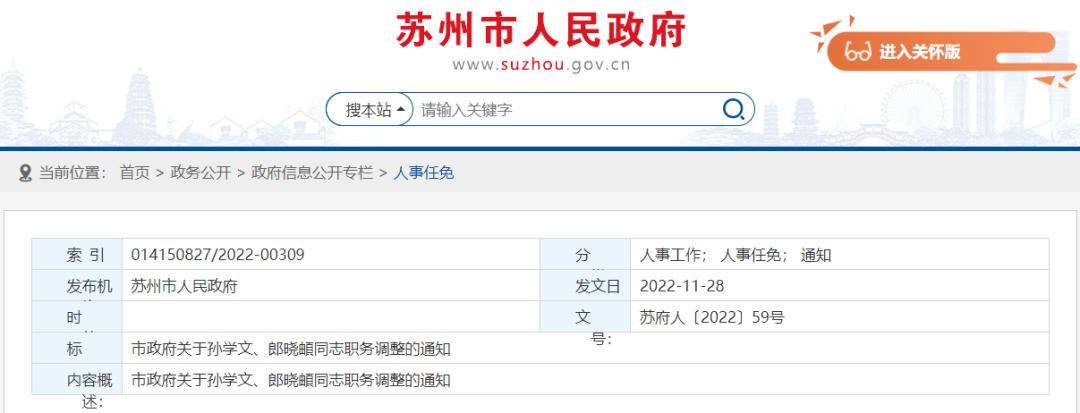Click the 苏州市人民政府 header logo
This screenshot has height=413, width=1080.
(x=541, y=31)
